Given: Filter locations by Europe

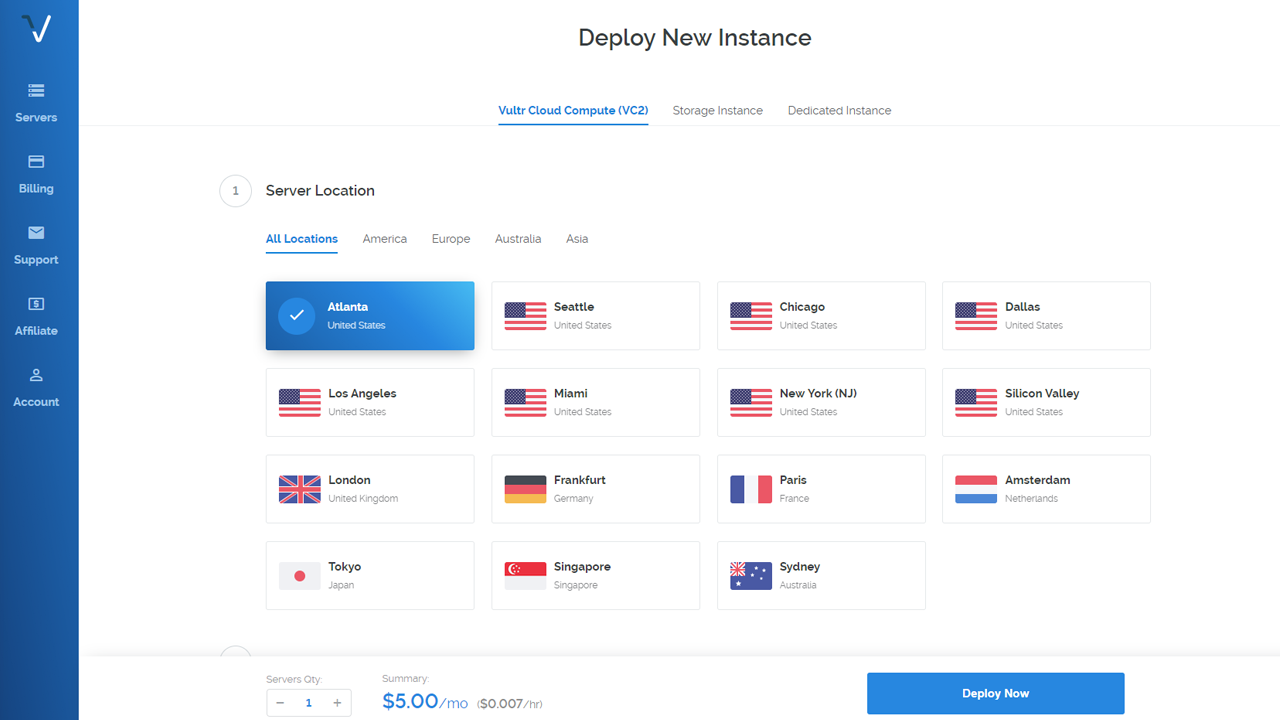Looking at the screenshot, I should [451, 239].
